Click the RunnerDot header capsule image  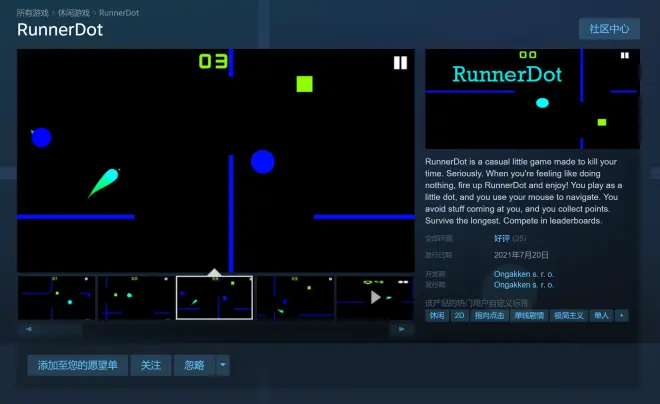point(532,99)
